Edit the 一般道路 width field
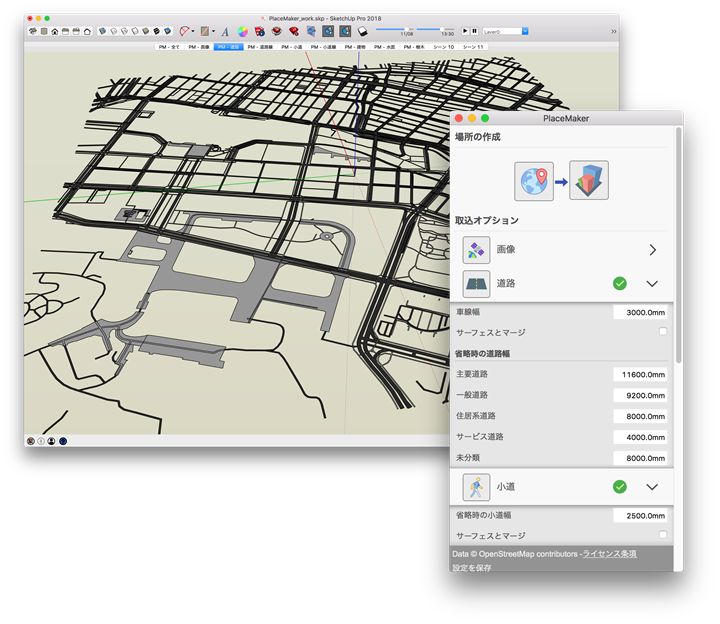Viewport: 720px width, 624px height. coord(640,395)
